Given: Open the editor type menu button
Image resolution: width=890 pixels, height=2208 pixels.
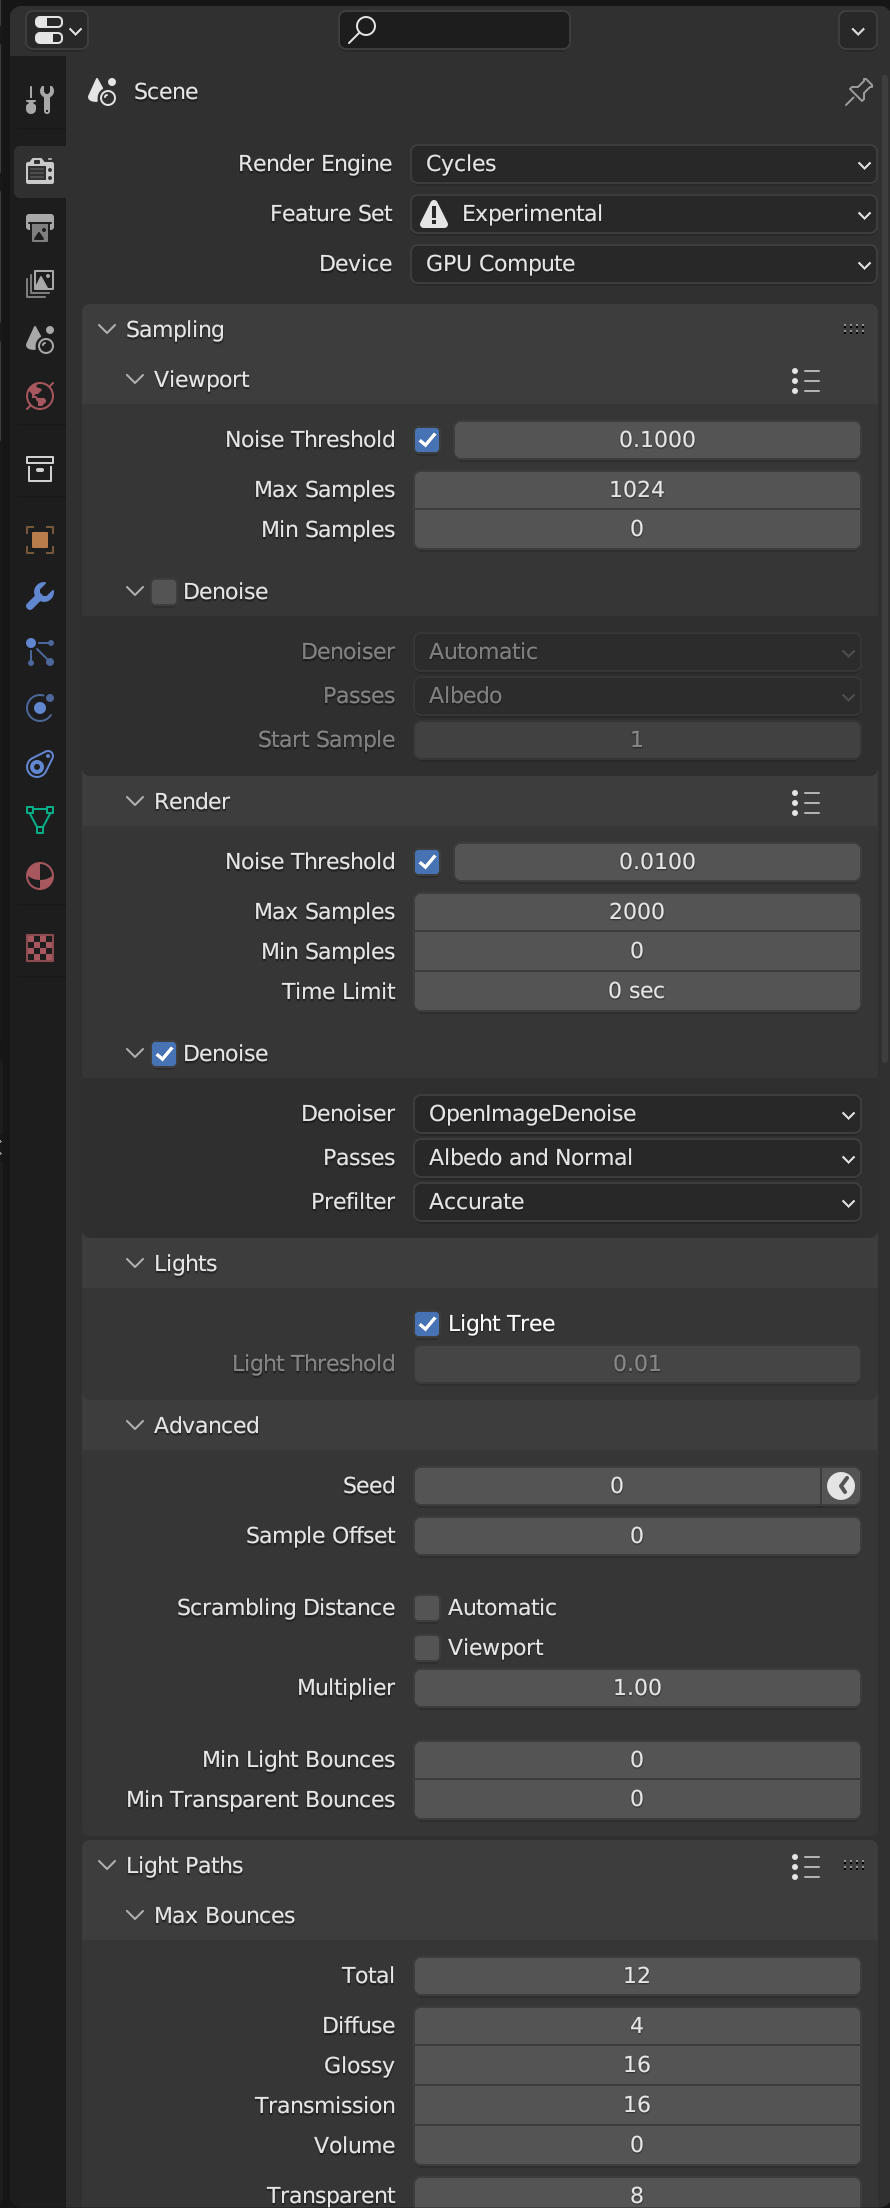Looking at the screenshot, I should tap(56, 30).
